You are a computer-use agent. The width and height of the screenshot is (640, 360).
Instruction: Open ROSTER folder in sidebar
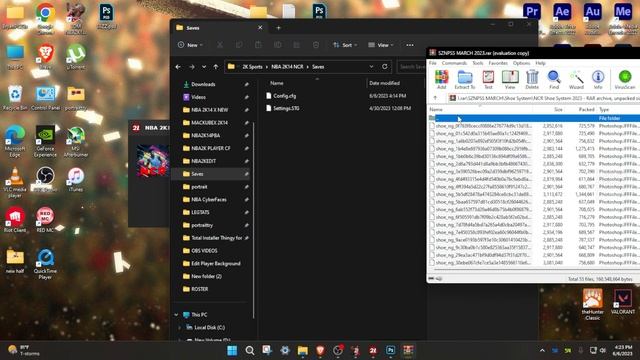(200, 289)
